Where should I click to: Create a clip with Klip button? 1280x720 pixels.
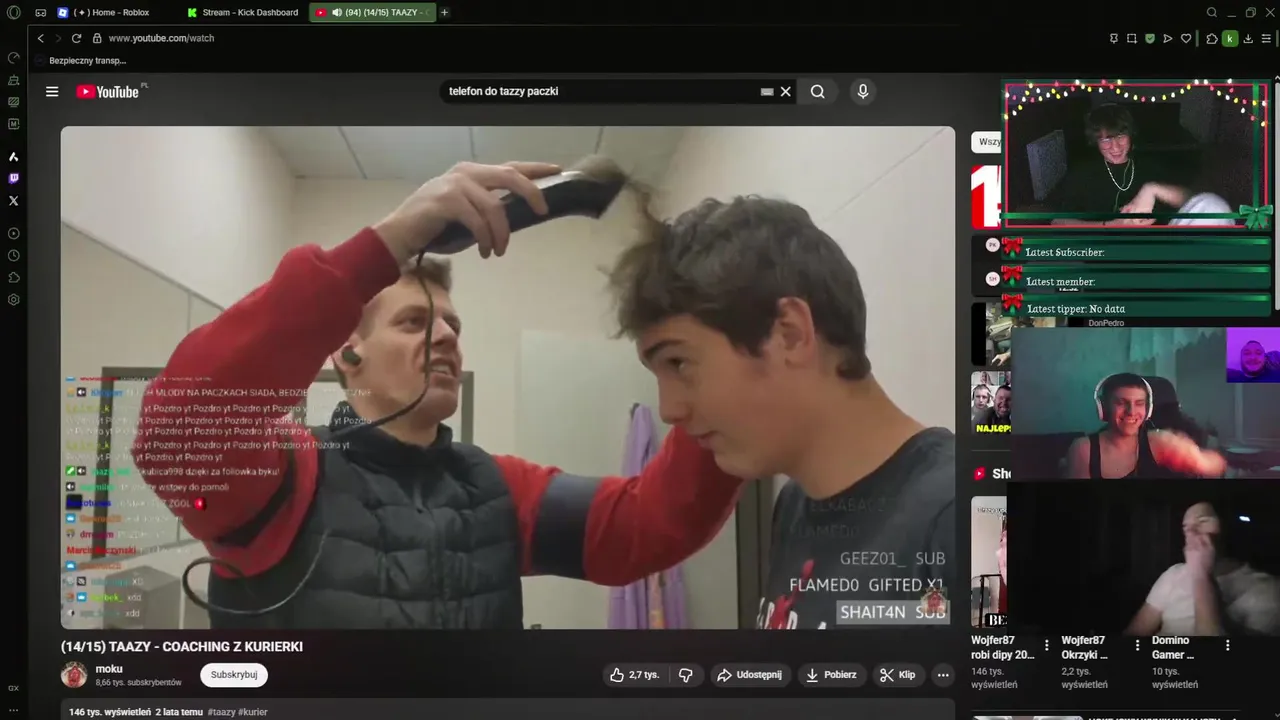[898, 675]
